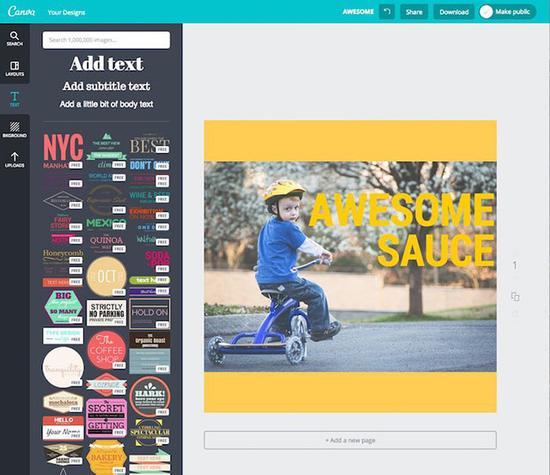Click the Share button
This screenshot has height=475, width=550.
(x=414, y=12)
